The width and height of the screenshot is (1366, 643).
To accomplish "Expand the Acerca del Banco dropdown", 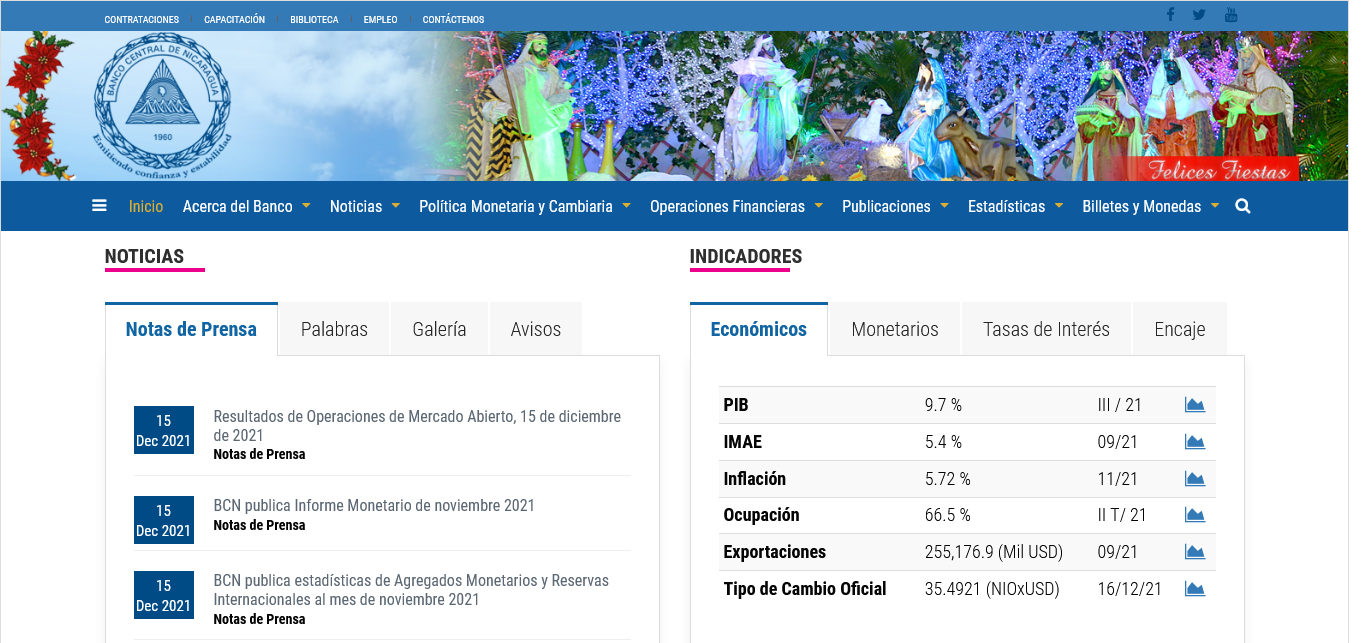I will click(246, 206).
